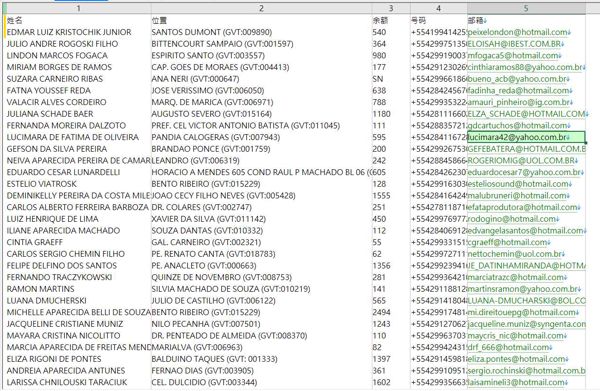
Task: Select column header 4
Action: click(x=439, y=8)
